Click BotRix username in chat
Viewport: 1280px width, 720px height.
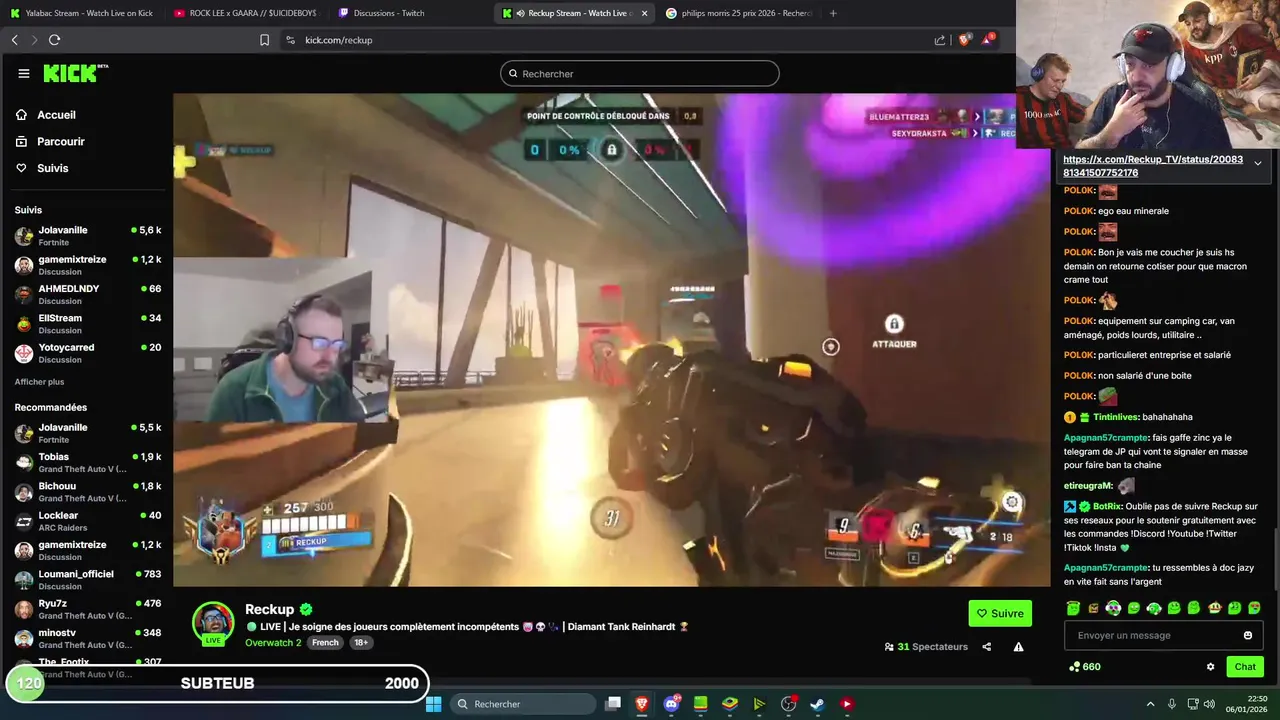click(1107, 506)
